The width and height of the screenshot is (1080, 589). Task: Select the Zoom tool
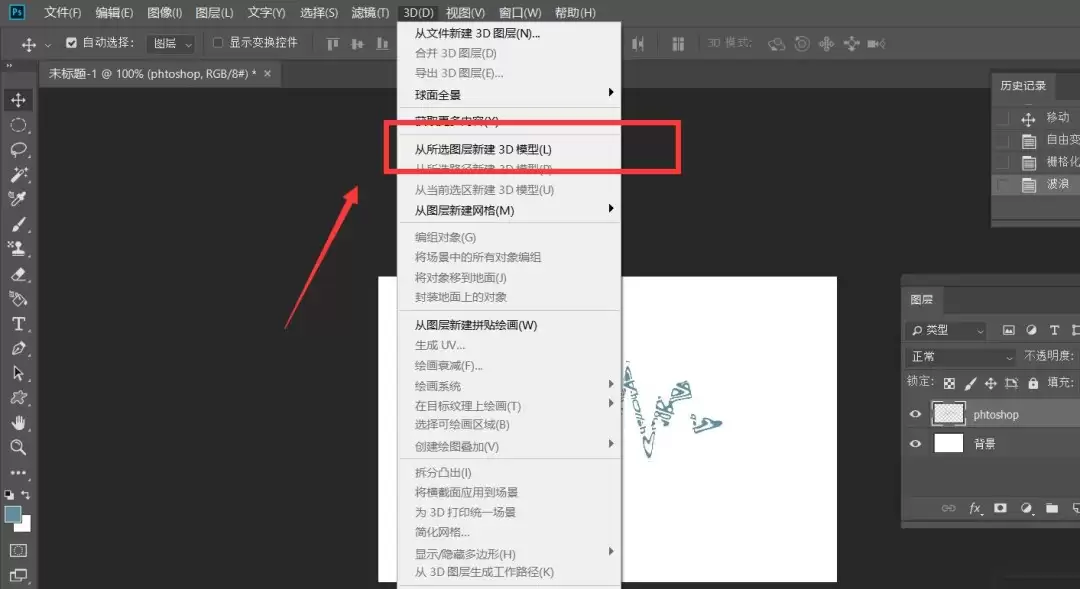[19, 447]
